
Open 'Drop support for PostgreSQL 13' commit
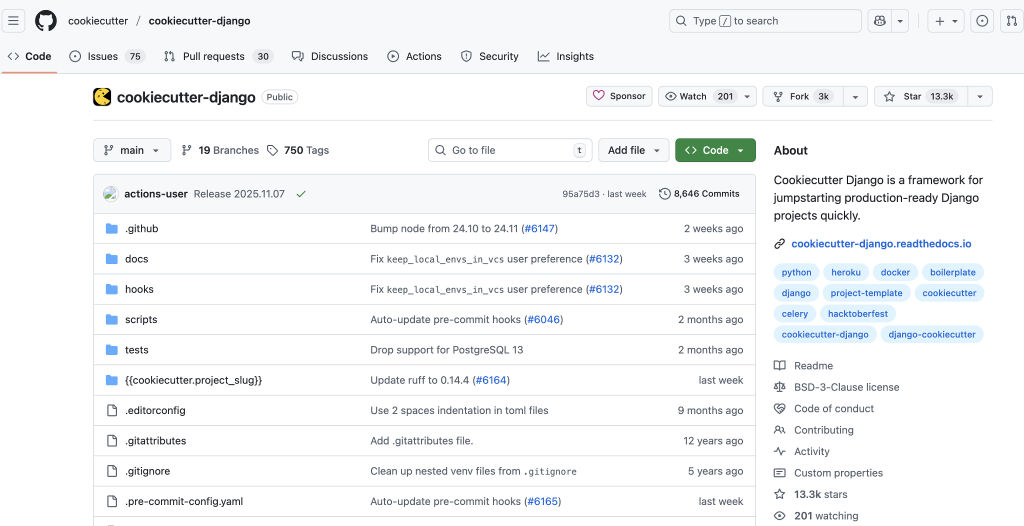click(447, 350)
